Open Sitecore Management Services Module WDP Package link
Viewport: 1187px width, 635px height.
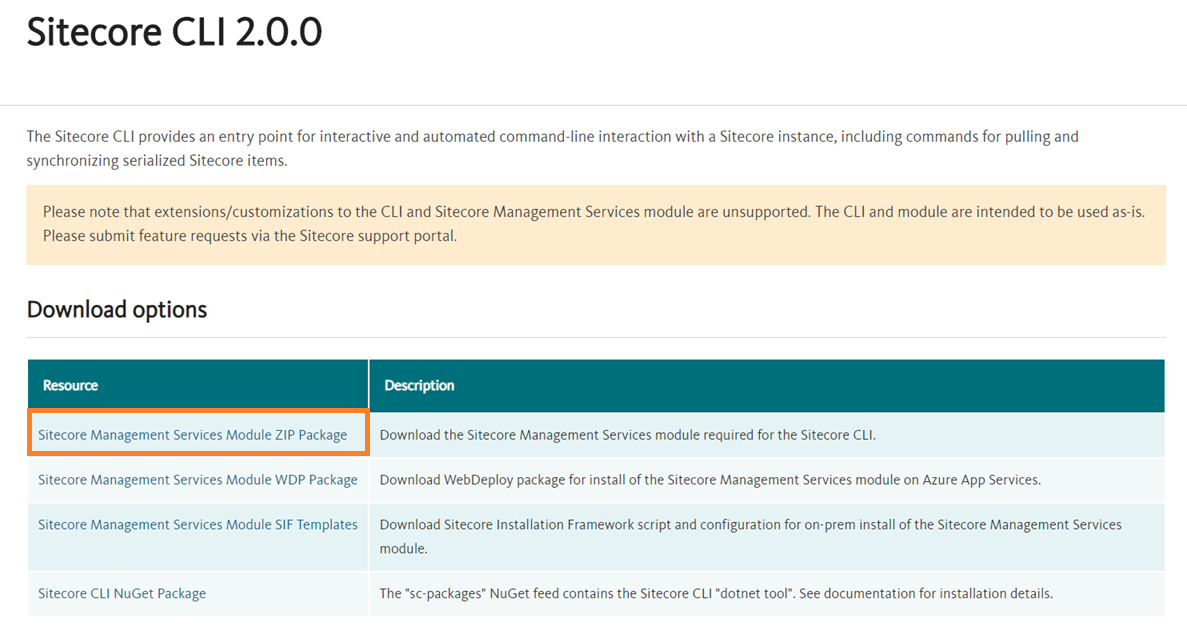click(198, 480)
